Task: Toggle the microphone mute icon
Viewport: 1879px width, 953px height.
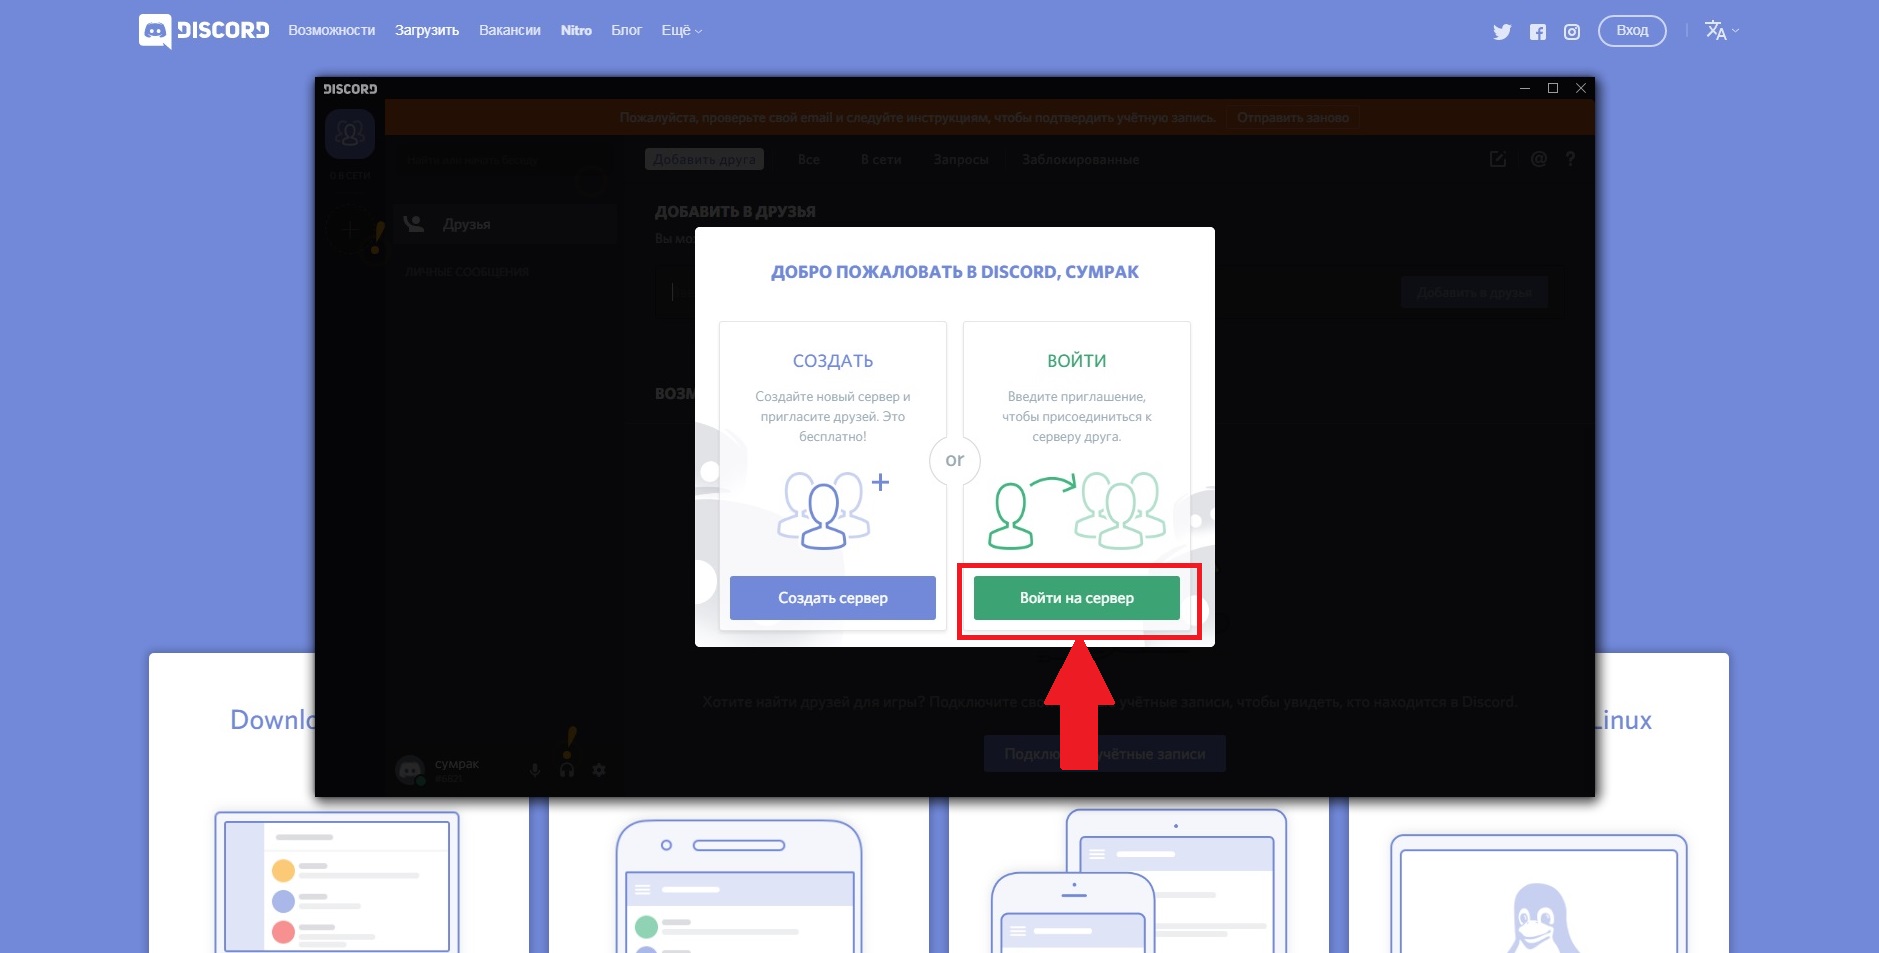Action: point(535,770)
